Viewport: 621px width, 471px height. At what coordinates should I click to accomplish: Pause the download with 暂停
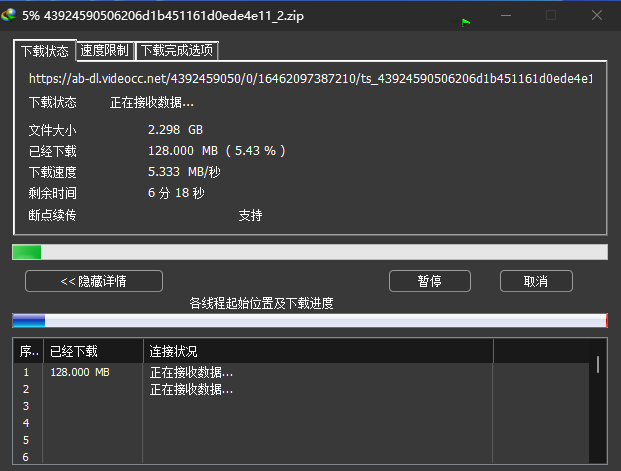click(x=430, y=281)
